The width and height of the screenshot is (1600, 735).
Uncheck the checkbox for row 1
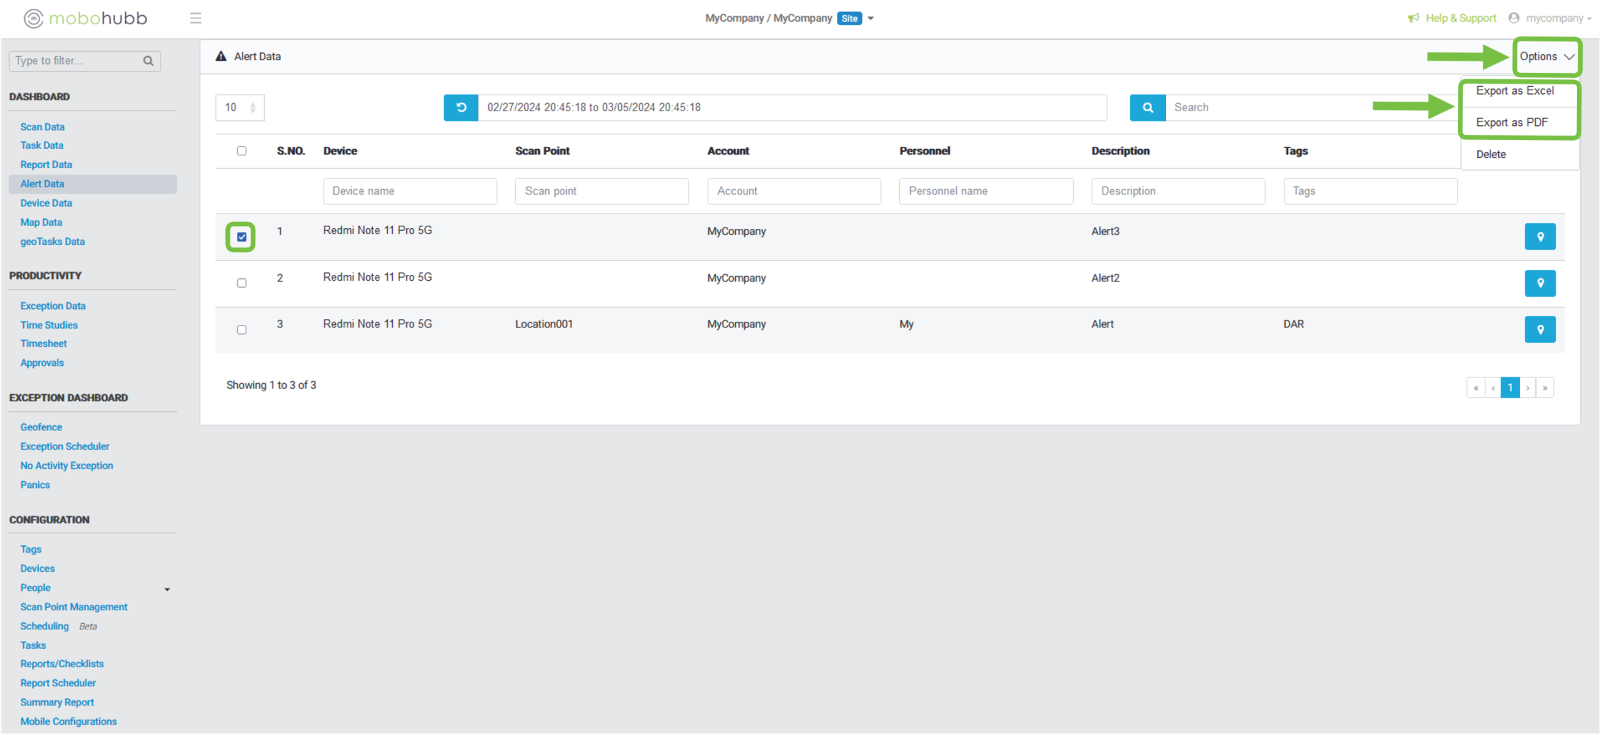[x=241, y=237]
